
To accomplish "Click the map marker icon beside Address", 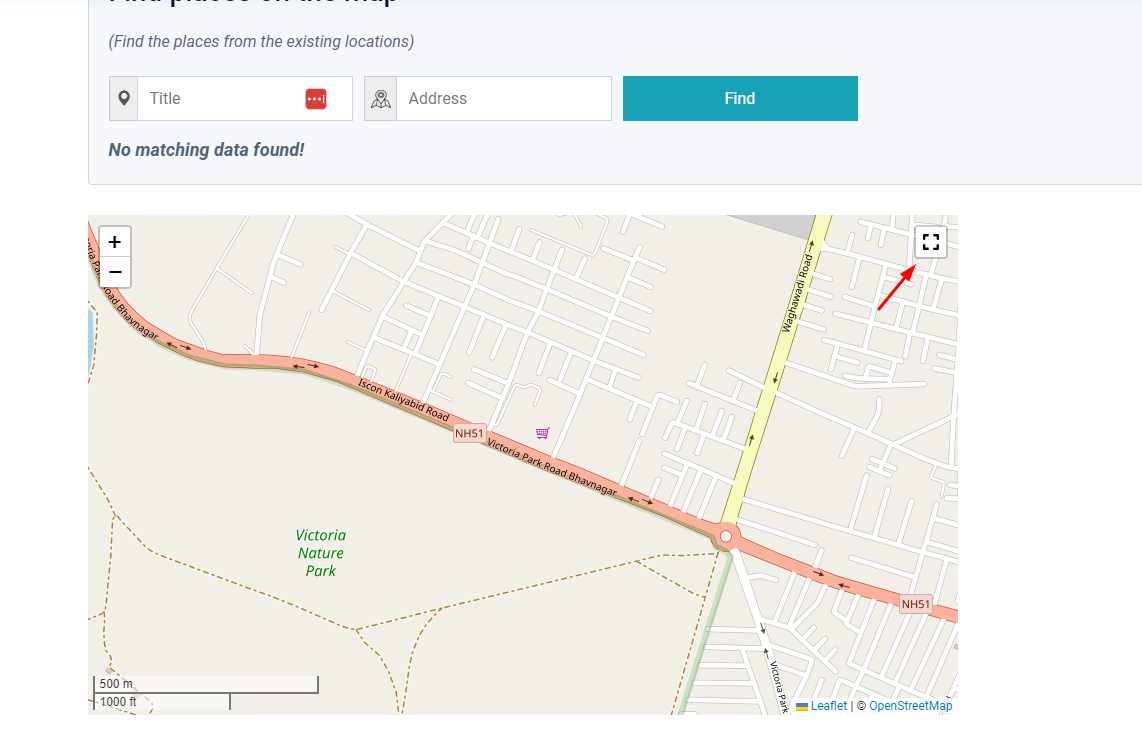I will click(x=381, y=98).
